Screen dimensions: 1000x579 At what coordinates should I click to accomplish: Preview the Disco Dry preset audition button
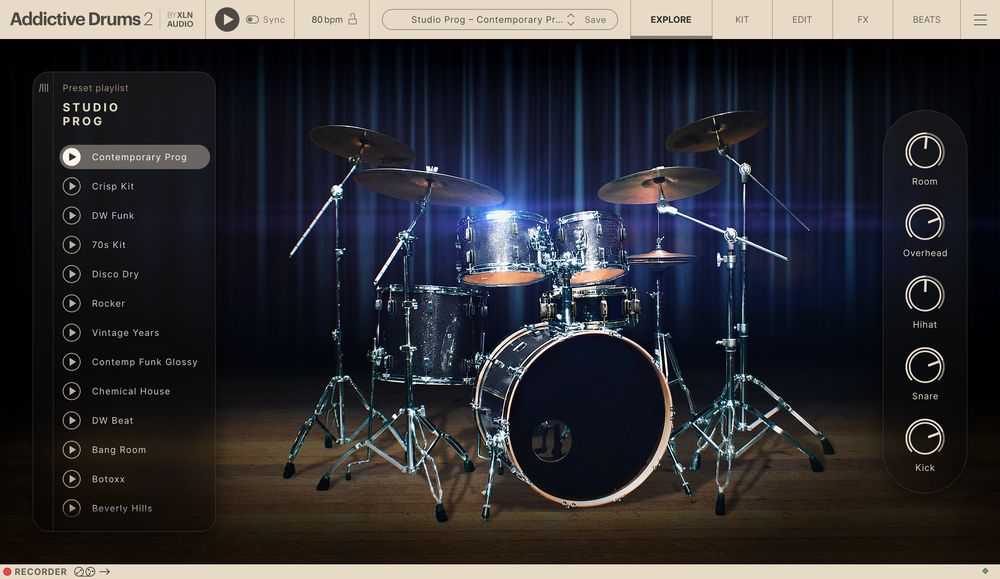[72, 274]
